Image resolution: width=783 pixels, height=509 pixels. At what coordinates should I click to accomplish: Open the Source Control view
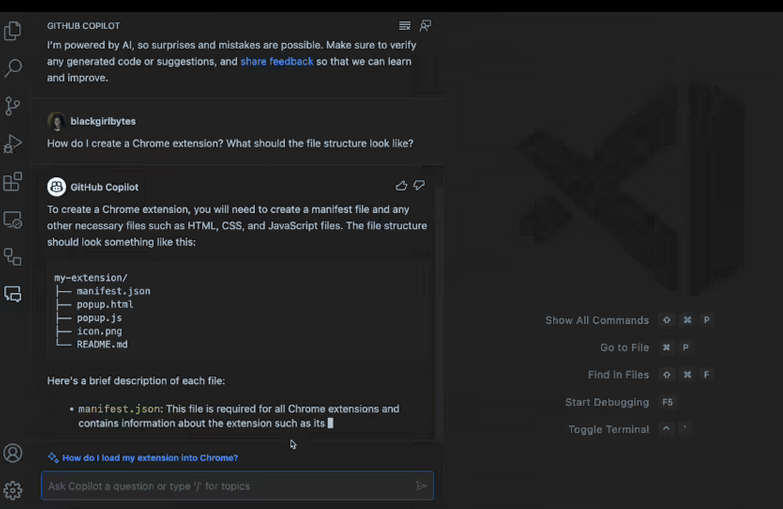coord(13,106)
